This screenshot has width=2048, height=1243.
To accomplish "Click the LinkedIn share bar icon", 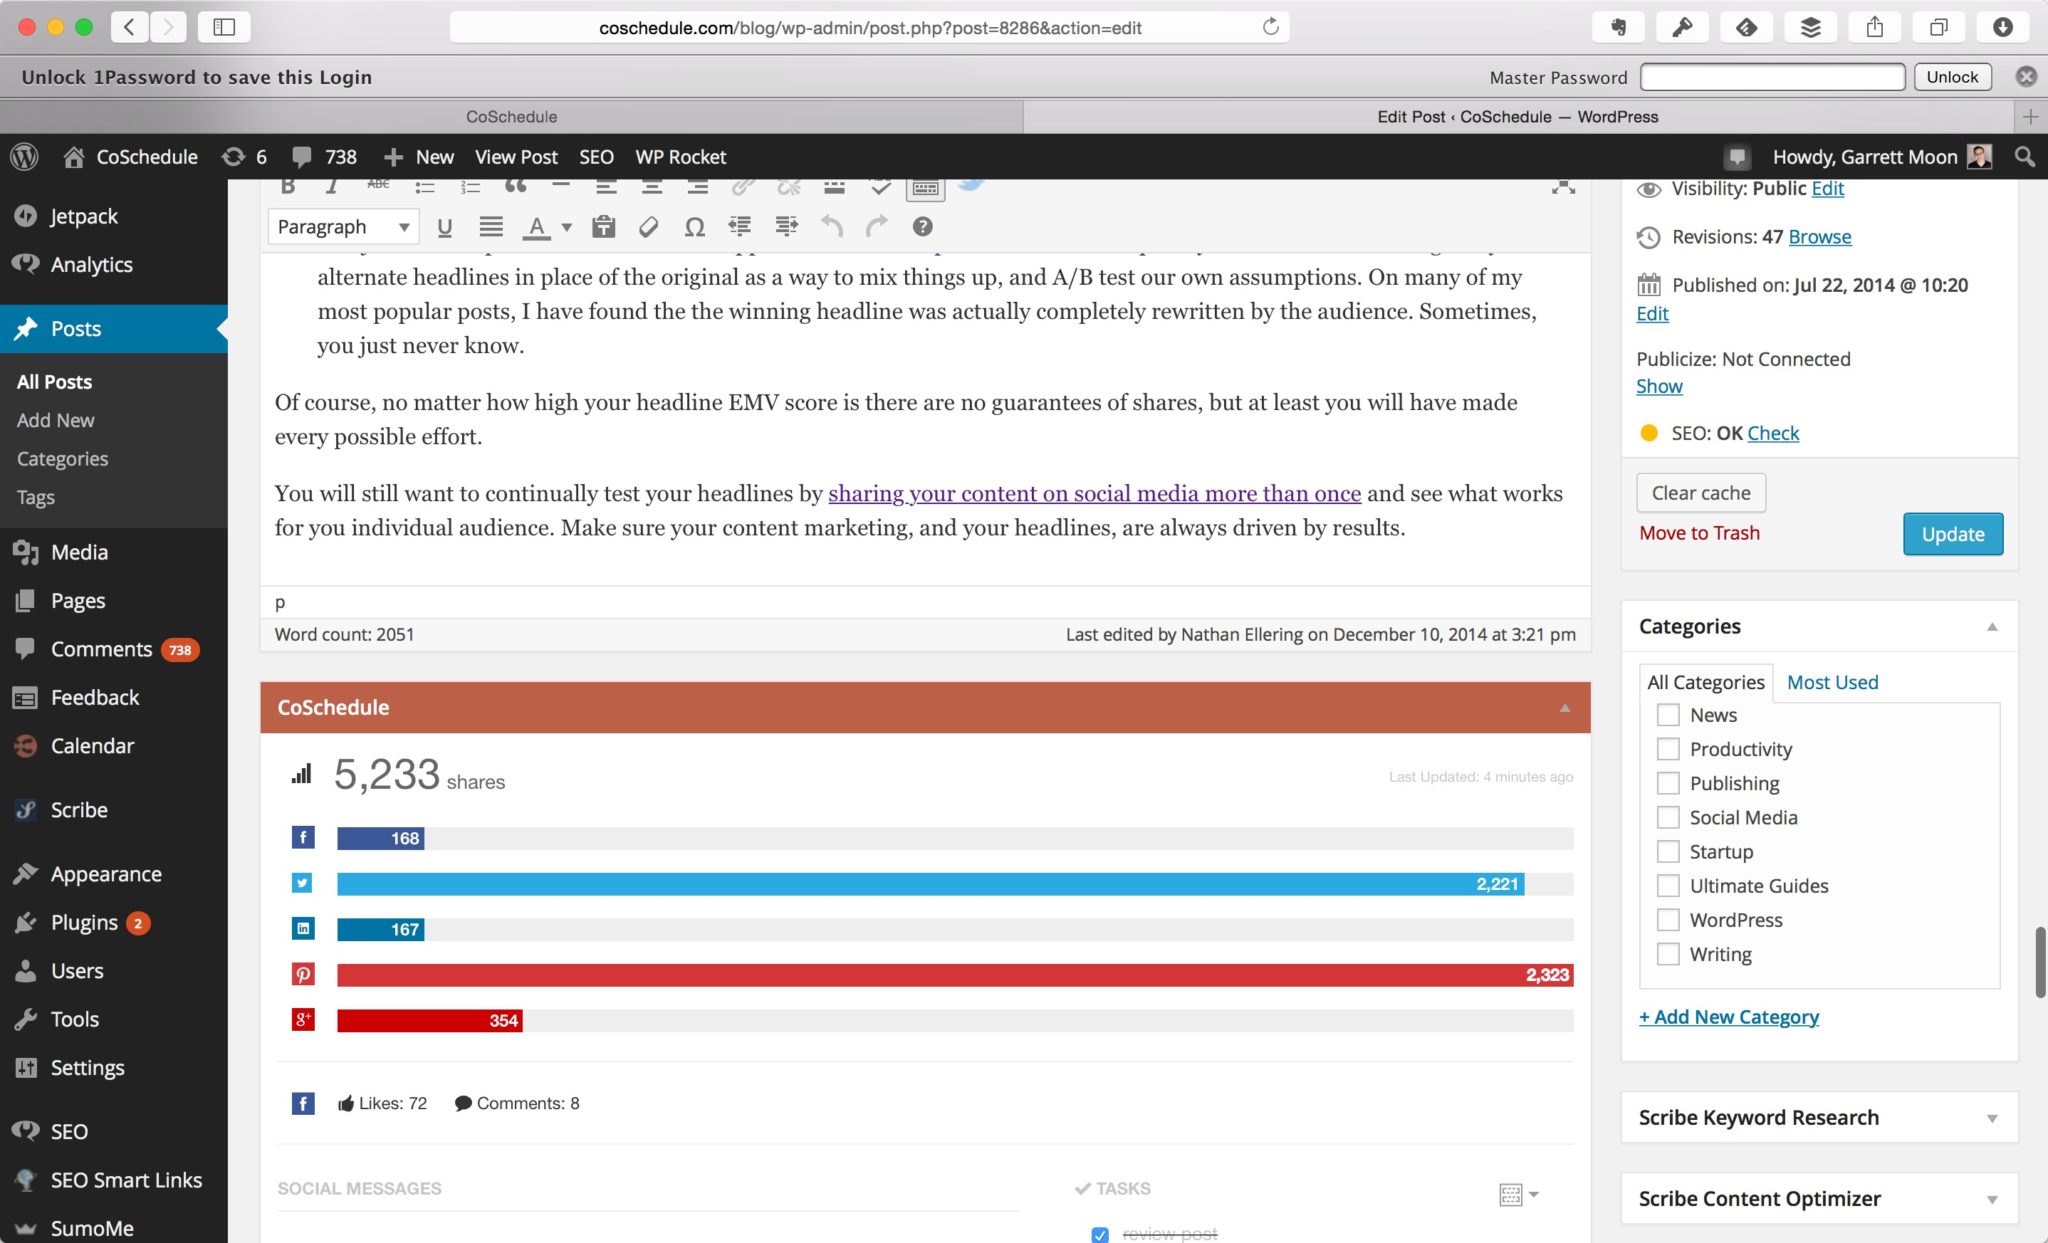I will pyautogui.click(x=302, y=928).
